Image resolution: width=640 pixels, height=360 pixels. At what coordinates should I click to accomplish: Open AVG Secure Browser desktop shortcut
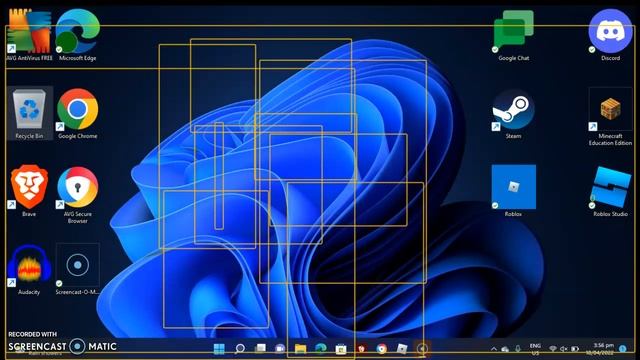click(x=78, y=195)
